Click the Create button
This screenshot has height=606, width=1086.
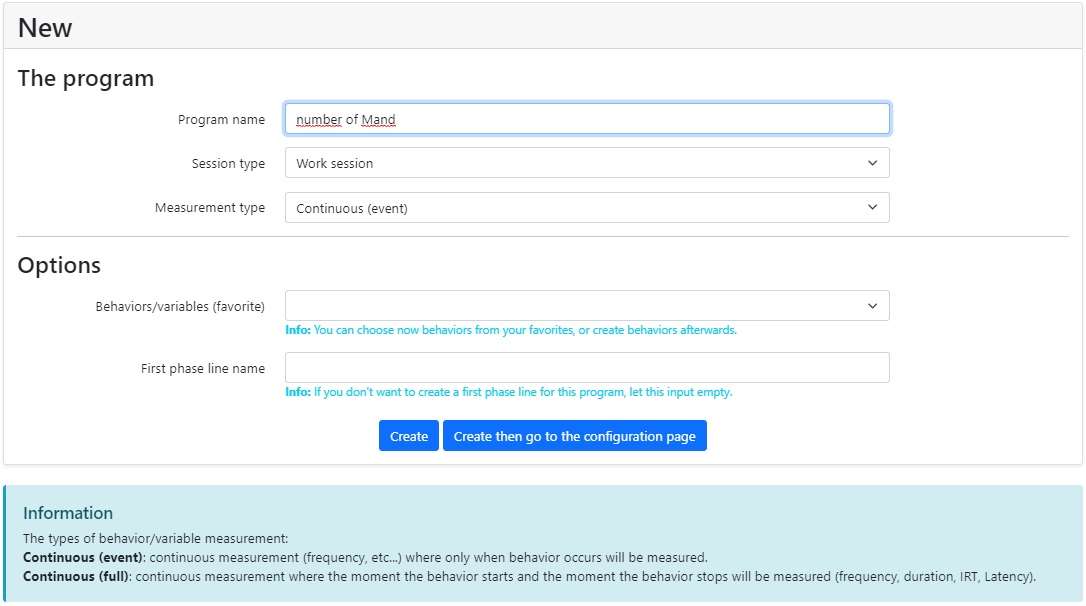pos(409,436)
